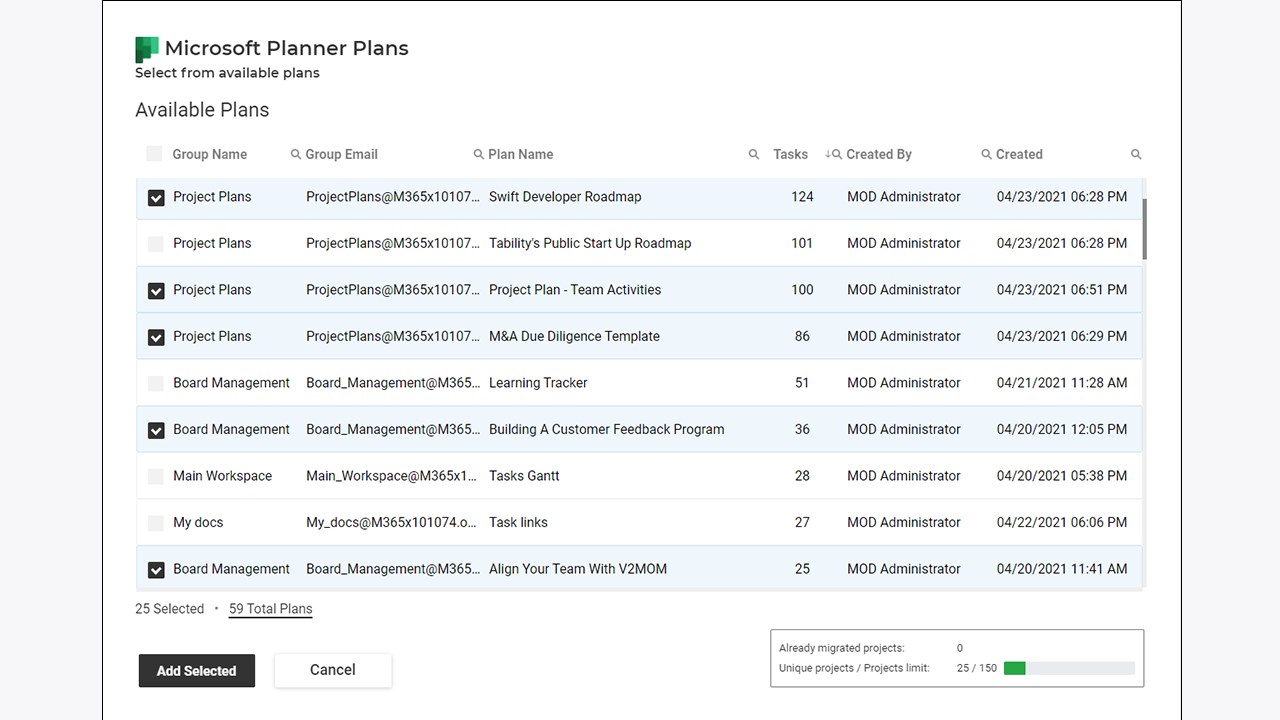Click created date 04/22/2021 06:06 PM
Screen dimensions: 1280x720
1062,522
